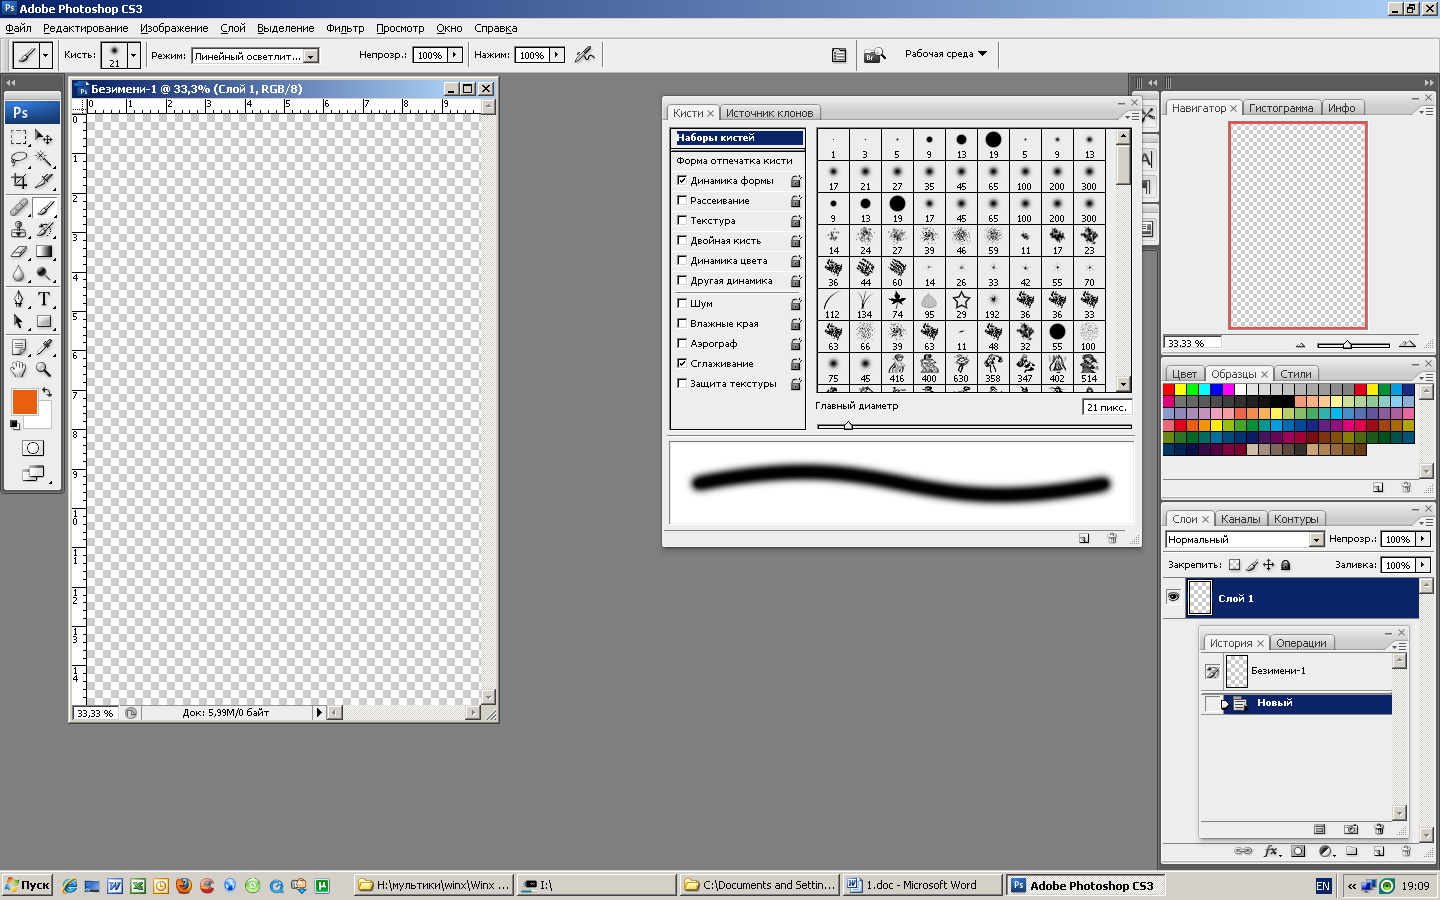Select the Path Selection tool

coord(19,322)
